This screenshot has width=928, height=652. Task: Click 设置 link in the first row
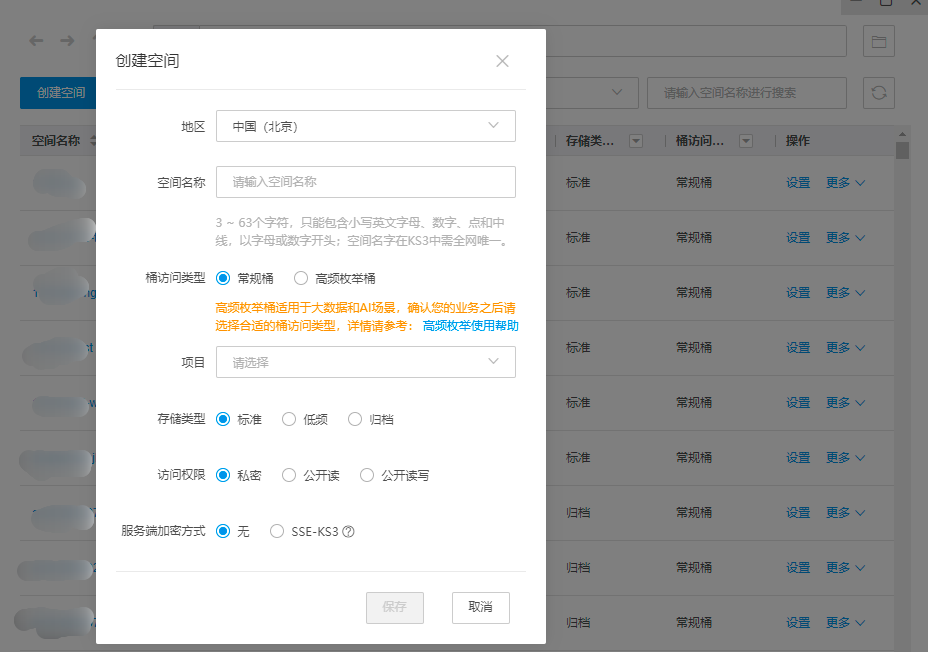[798, 182]
